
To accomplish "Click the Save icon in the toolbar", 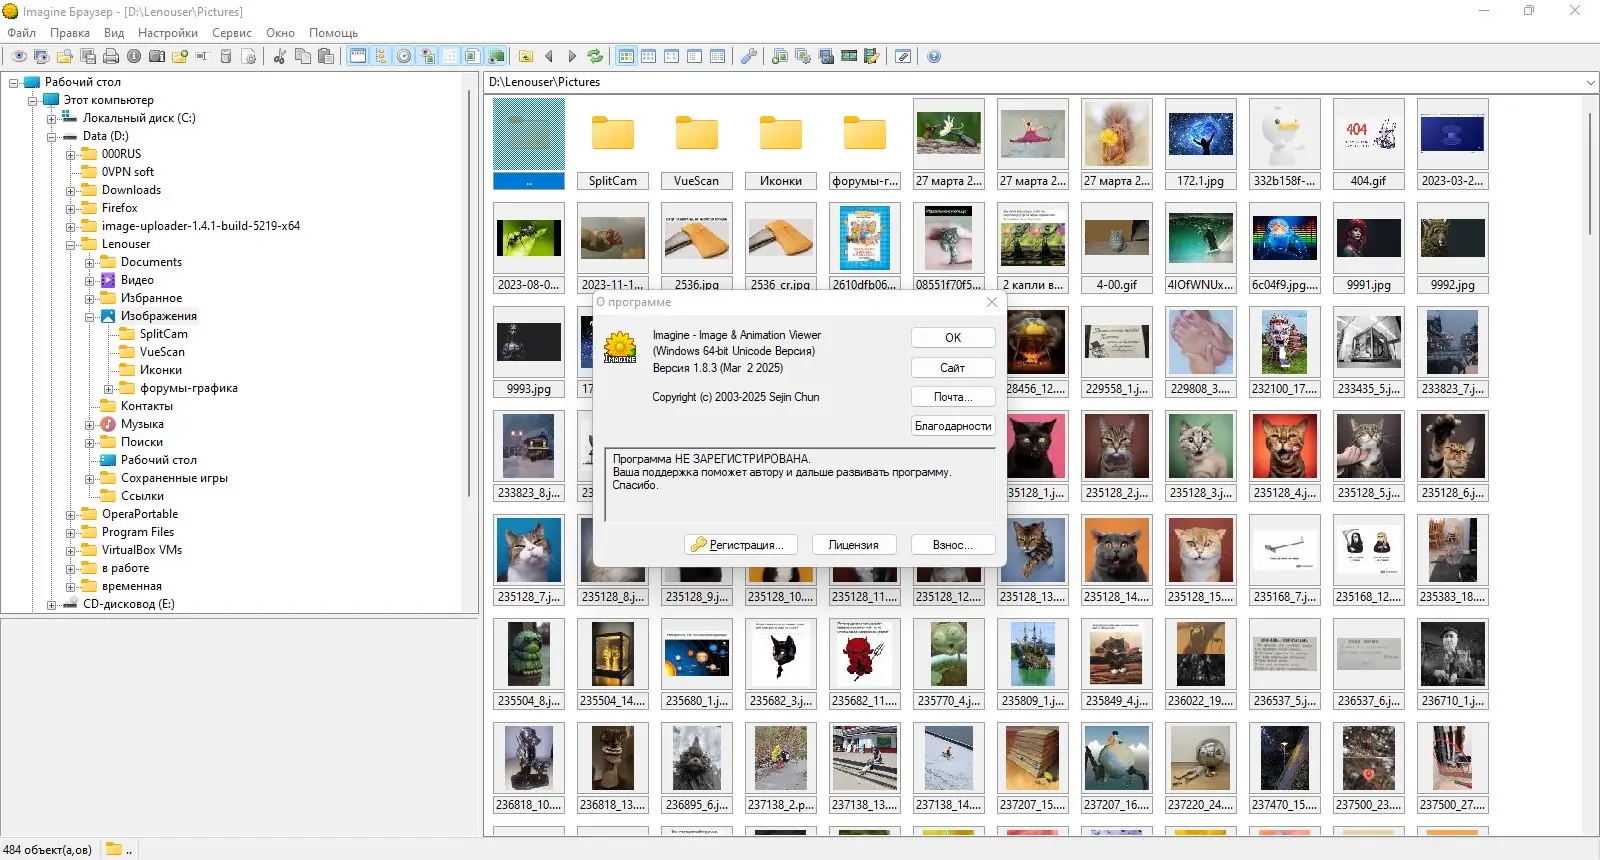I will pyautogui.click(x=88, y=57).
